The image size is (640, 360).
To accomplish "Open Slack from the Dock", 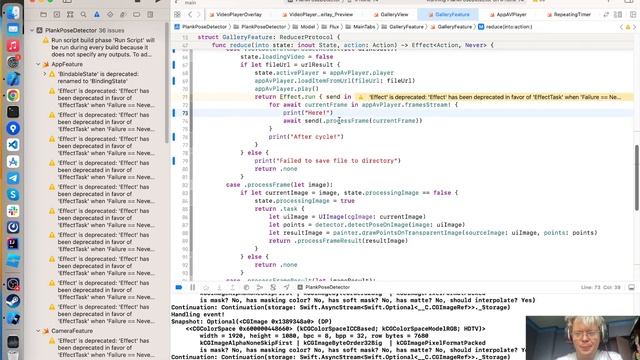I will point(13,211).
